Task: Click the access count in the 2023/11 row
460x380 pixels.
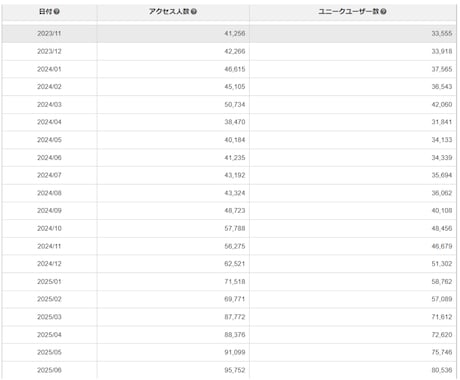Action: coord(235,34)
